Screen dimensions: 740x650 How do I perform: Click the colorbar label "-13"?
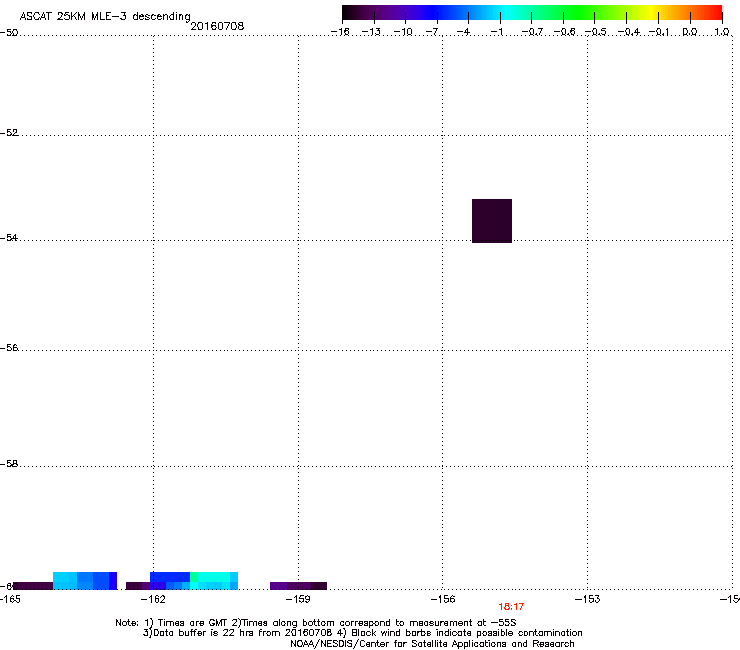pos(371,32)
